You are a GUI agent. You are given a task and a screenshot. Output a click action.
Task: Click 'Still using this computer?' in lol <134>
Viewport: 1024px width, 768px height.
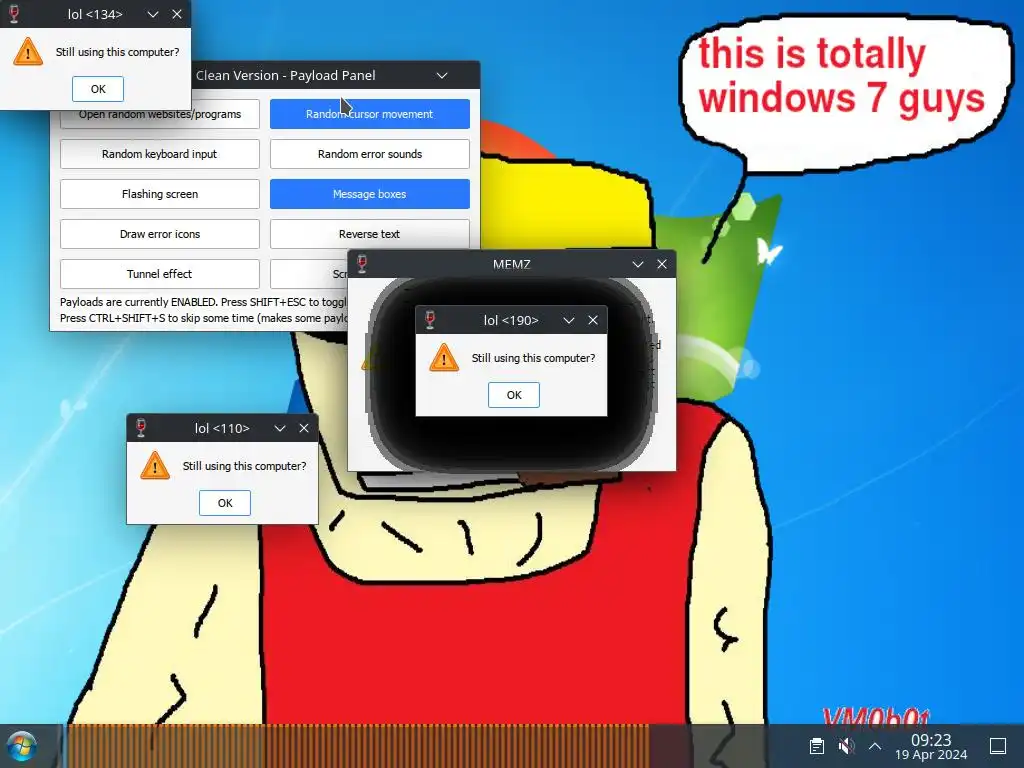[x=118, y=52]
